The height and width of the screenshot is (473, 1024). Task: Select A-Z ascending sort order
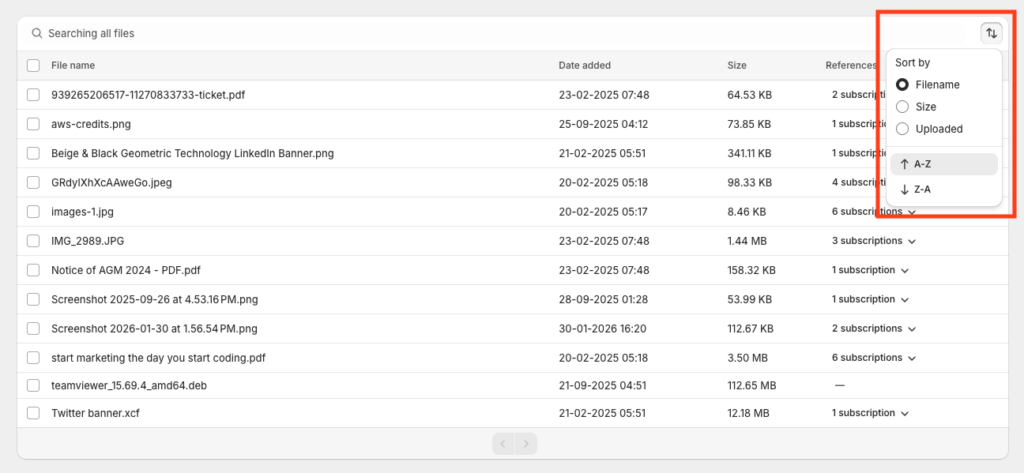tap(943, 164)
